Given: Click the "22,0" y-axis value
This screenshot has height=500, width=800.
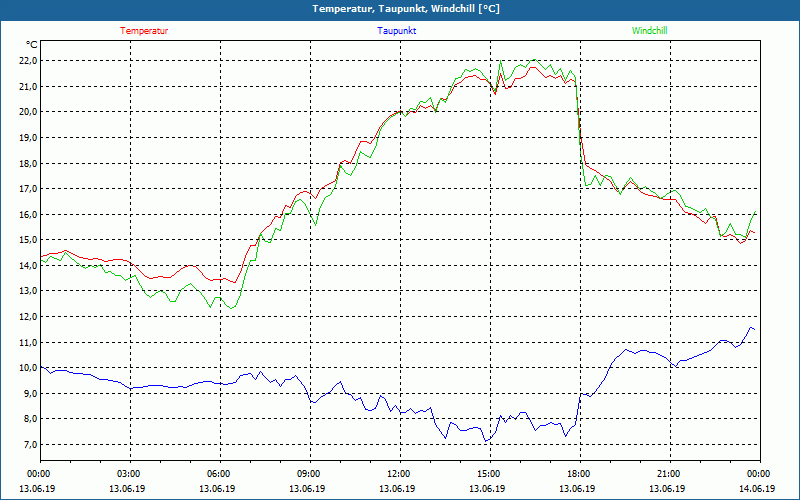Looking at the screenshot, I should 29,61.
